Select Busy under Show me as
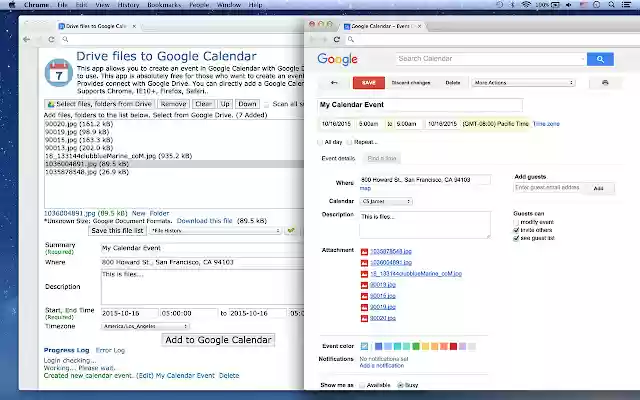 (x=400, y=385)
